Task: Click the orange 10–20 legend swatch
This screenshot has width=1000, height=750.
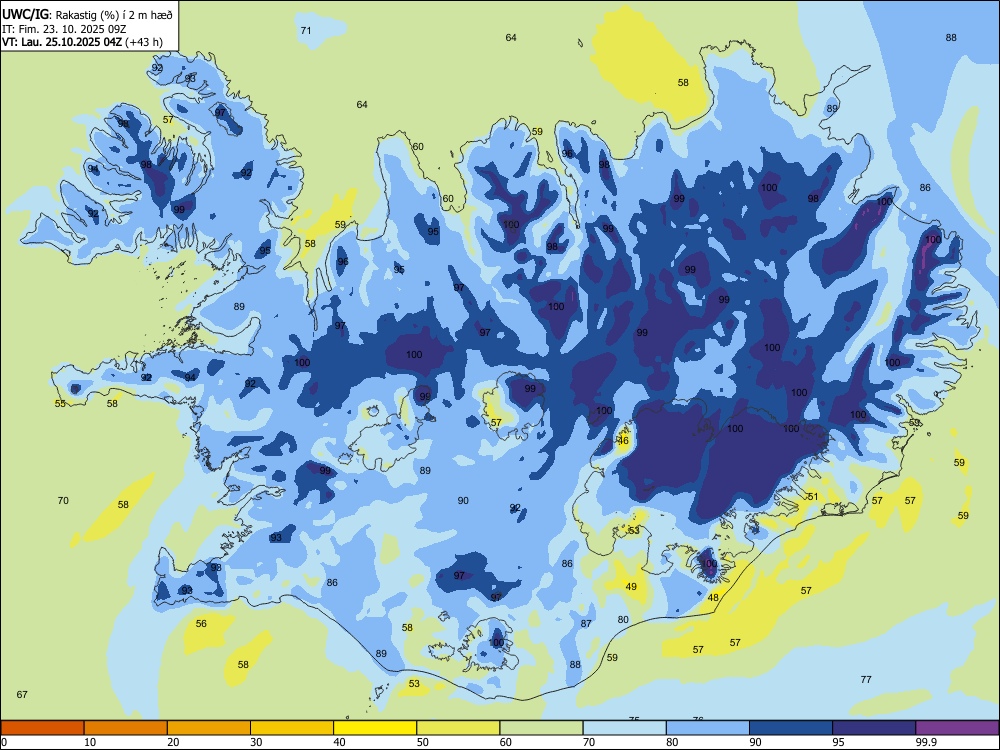Action: [x=126, y=728]
